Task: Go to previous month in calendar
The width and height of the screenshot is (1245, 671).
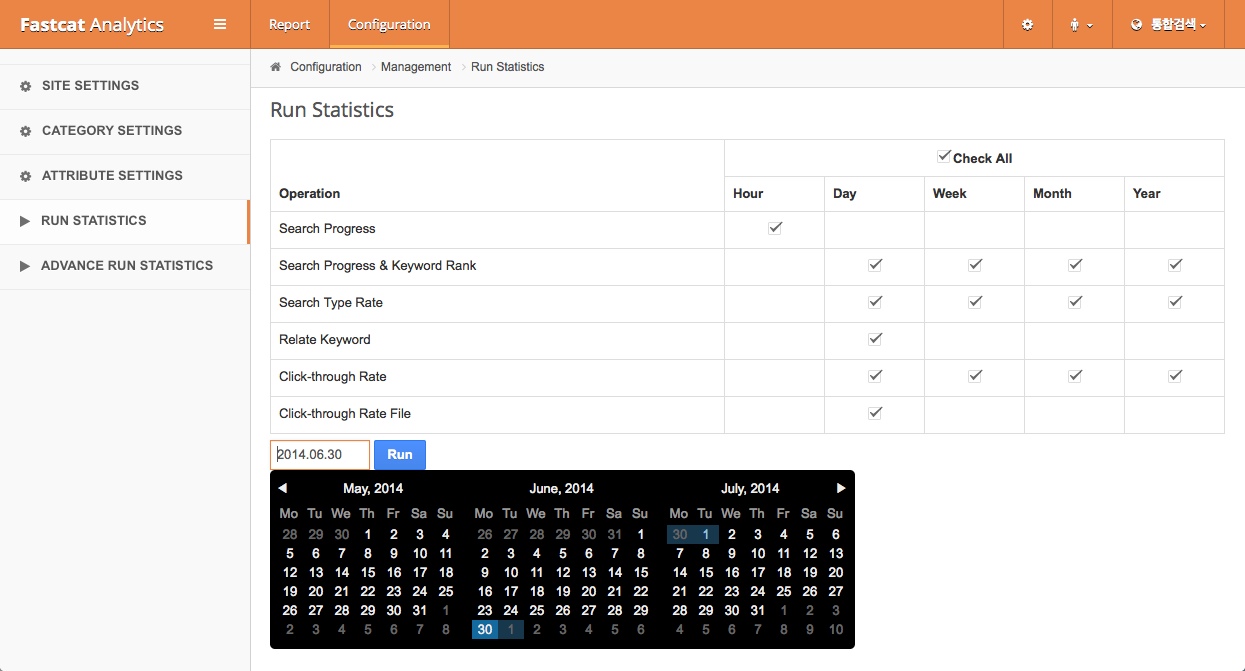Action: tap(283, 488)
